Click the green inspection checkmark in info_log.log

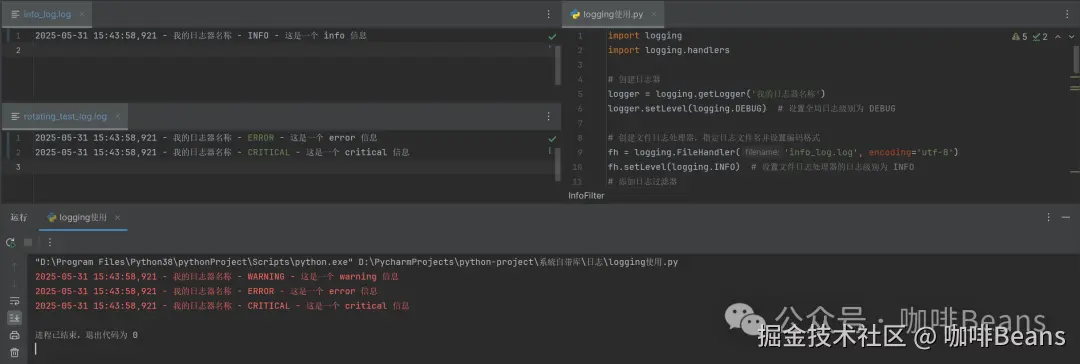click(x=552, y=36)
